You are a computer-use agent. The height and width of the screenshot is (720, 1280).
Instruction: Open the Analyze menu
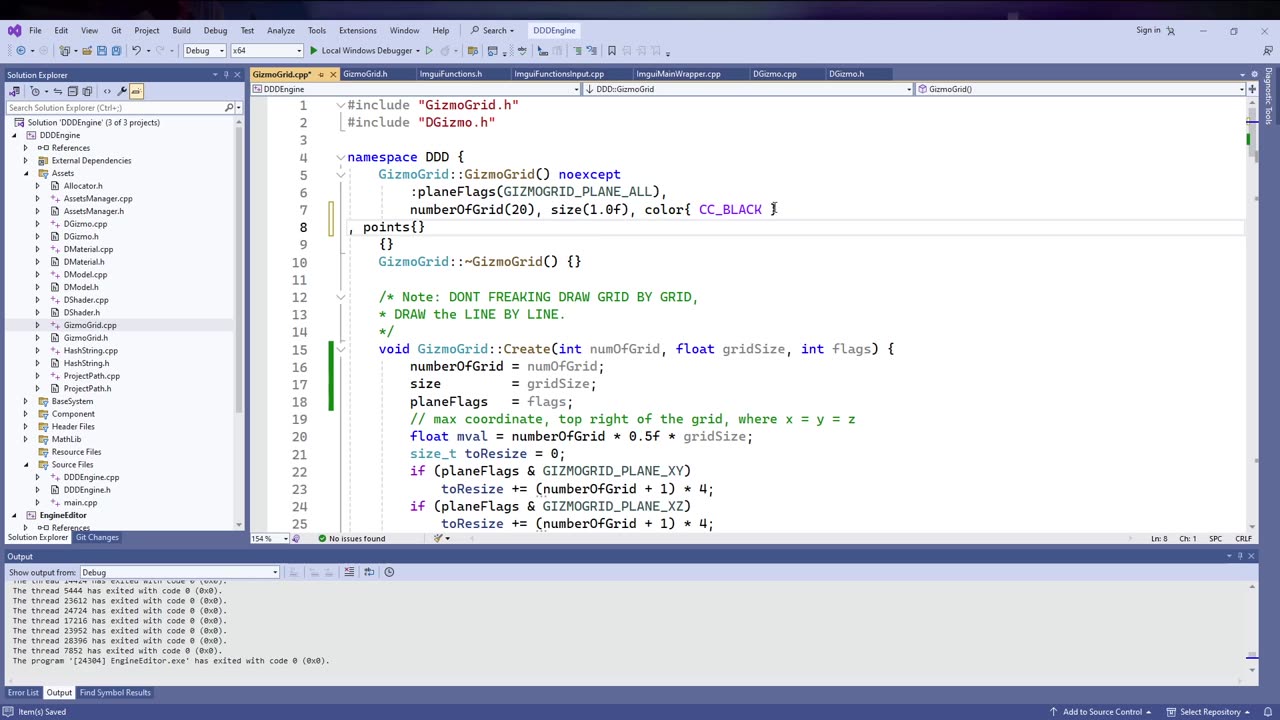coord(281,30)
